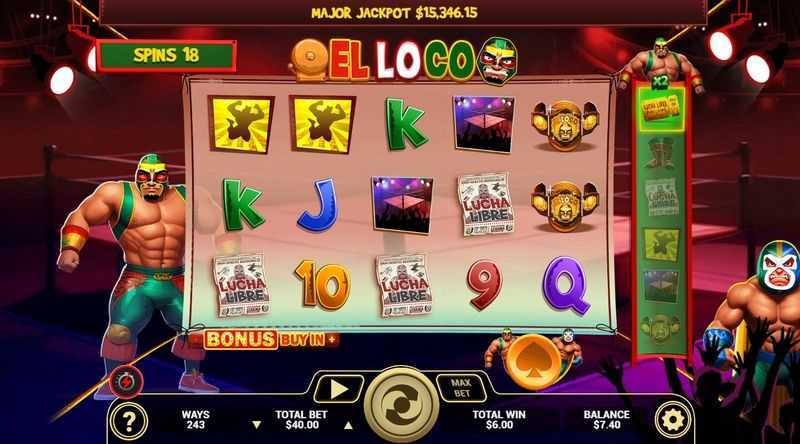Click the orange 10 reel symbol
Screen dimensions: 800x444
coord(322,284)
